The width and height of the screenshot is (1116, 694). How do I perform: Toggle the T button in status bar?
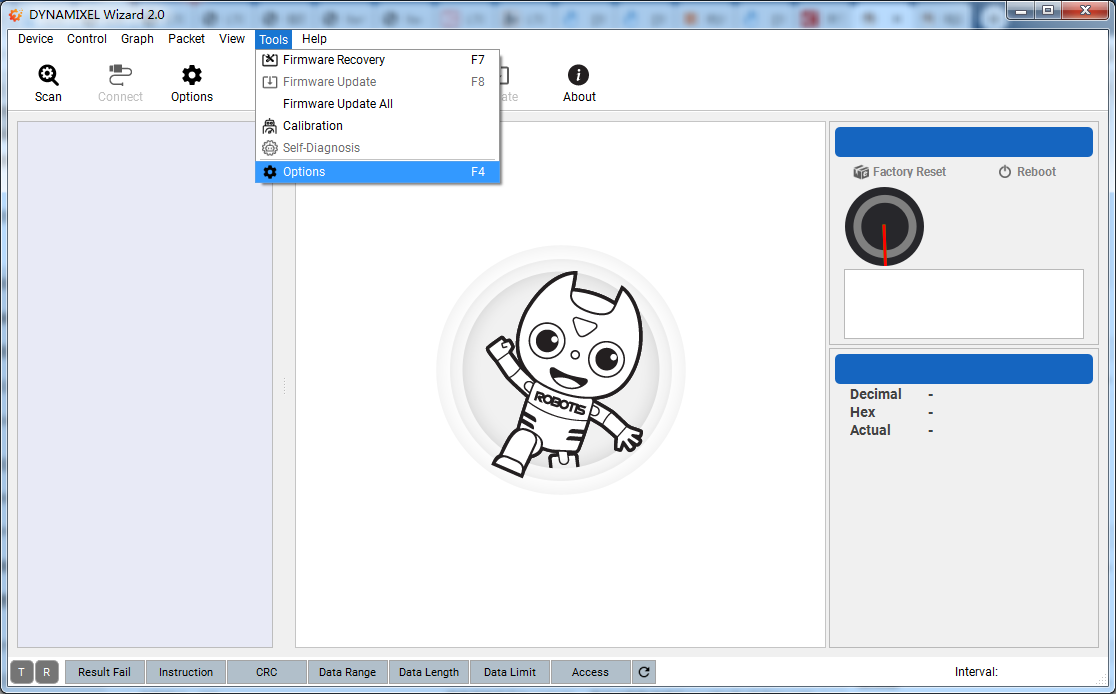click(x=21, y=672)
